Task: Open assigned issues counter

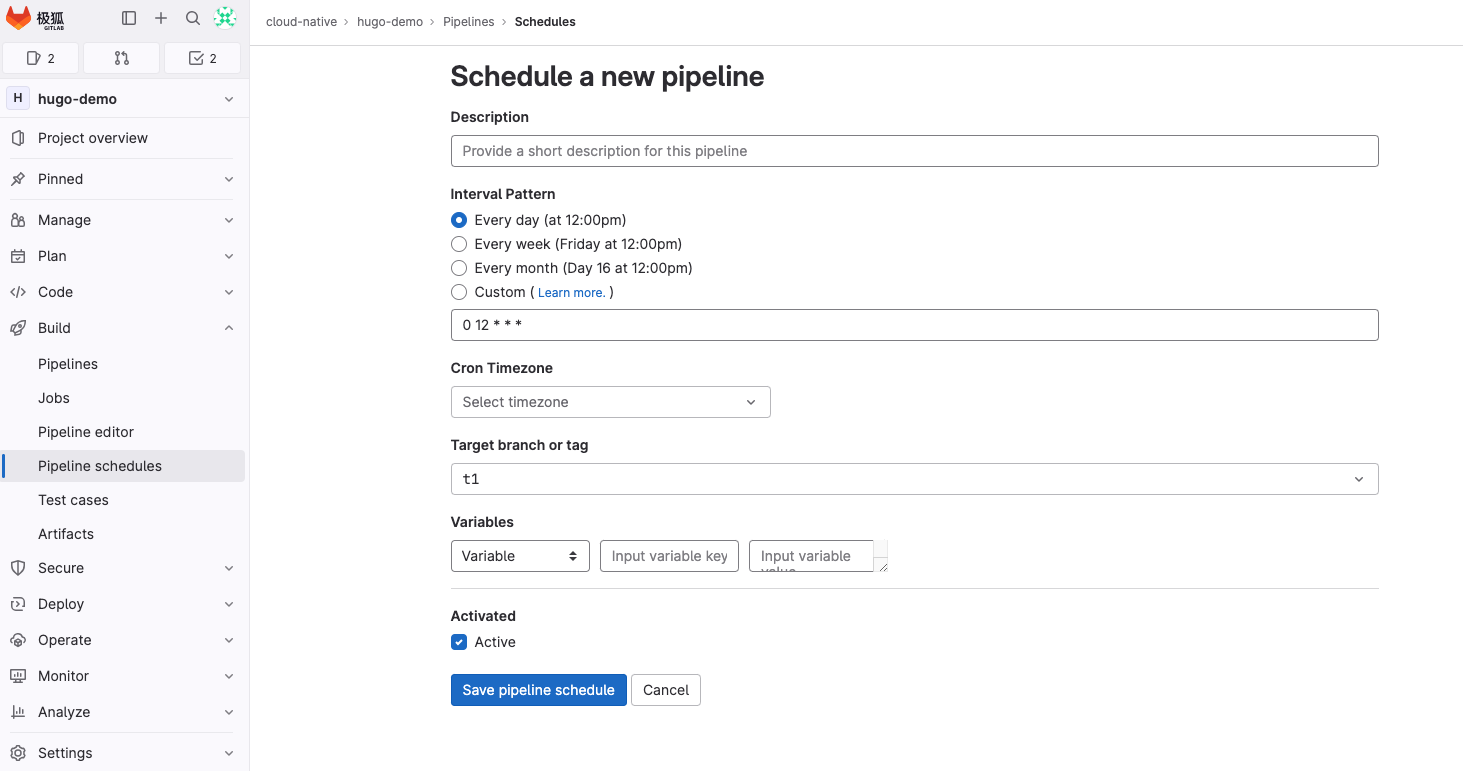Action: (41, 58)
